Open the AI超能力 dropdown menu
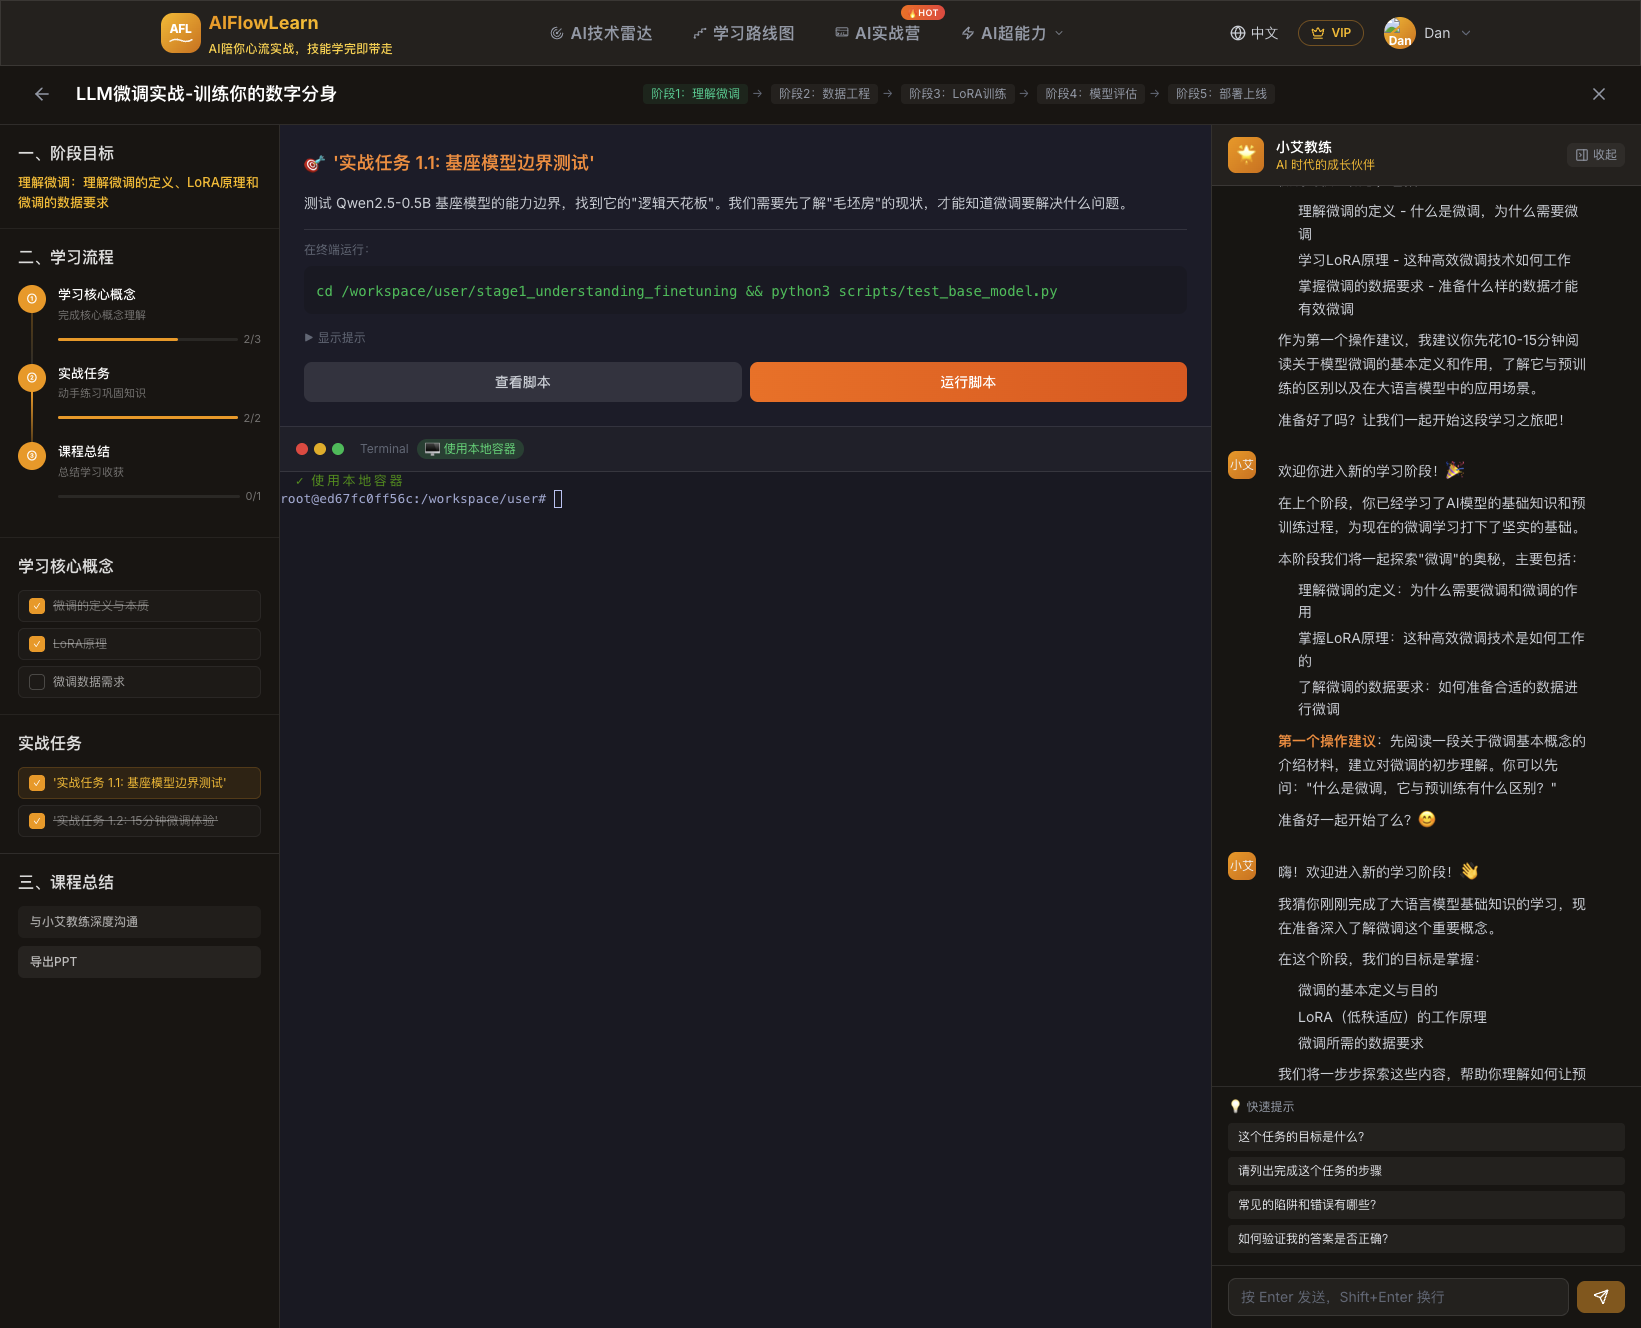This screenshot has height=1328, width=1641. click(1012, 33)
